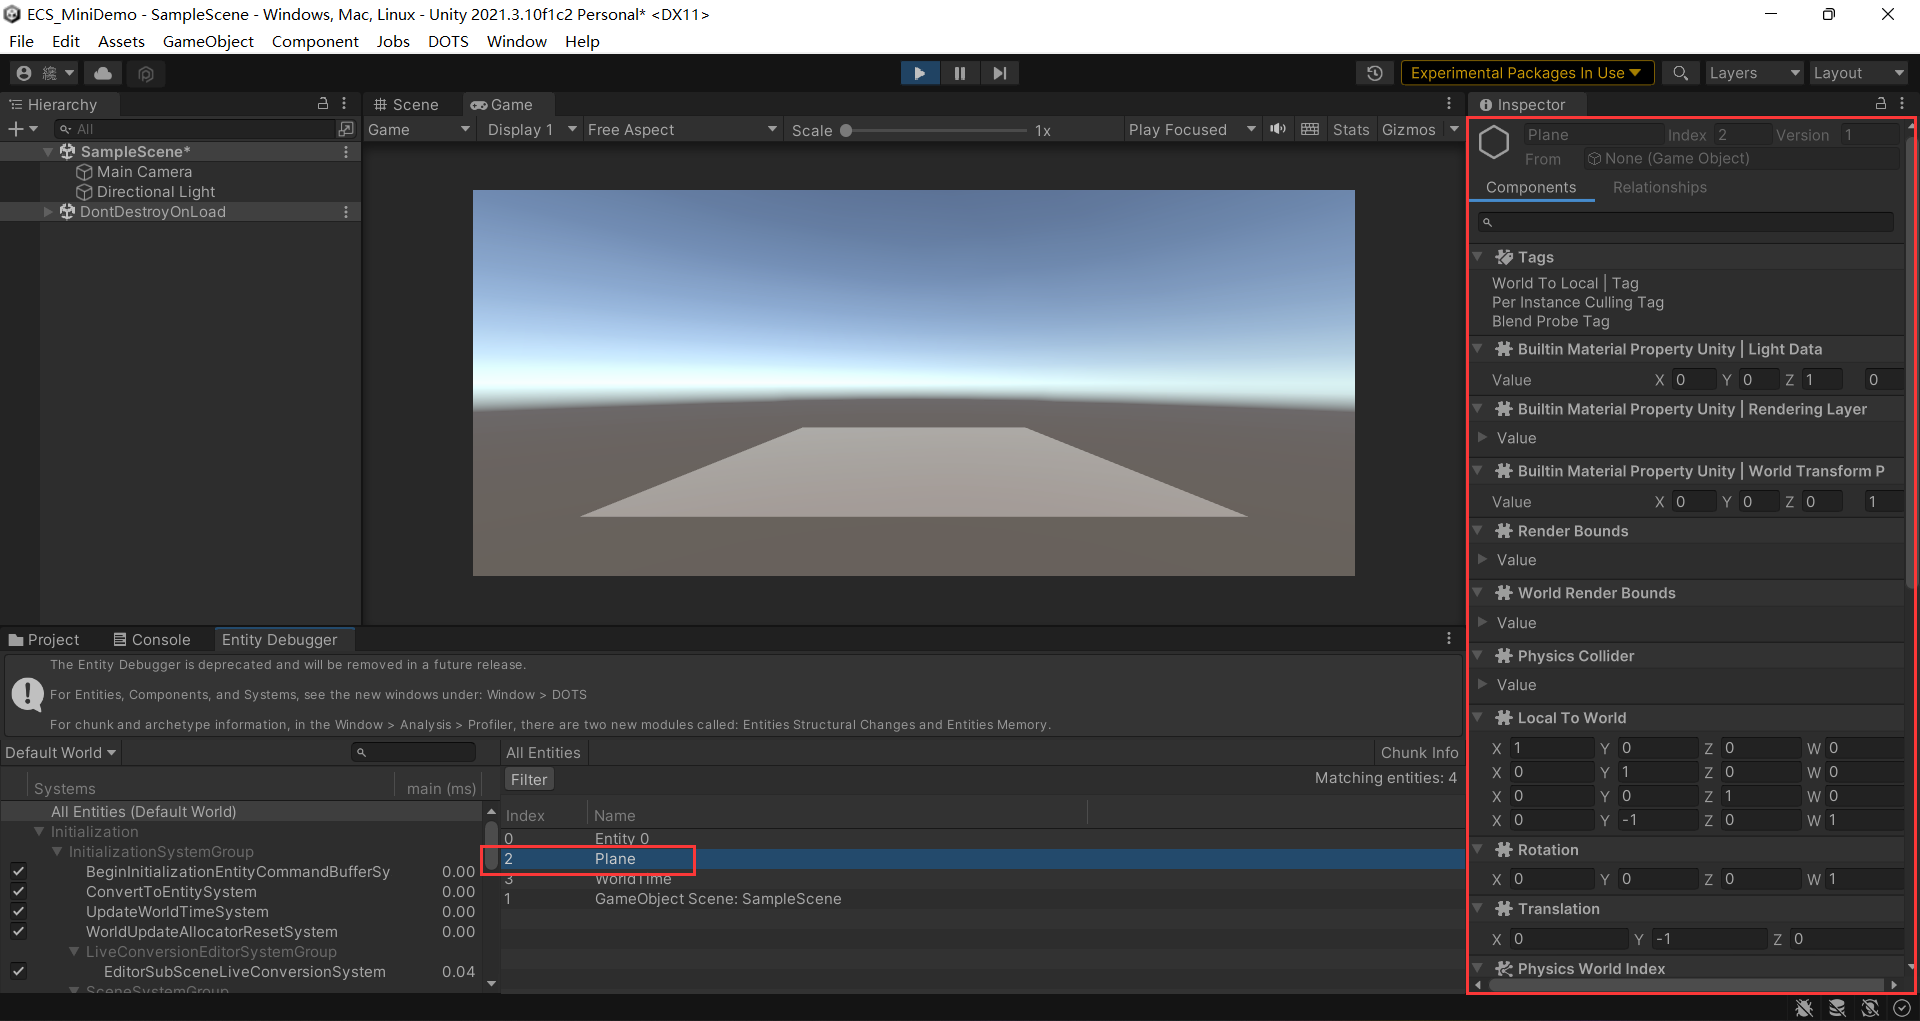Open the Experimental Packages In Use dropdown

(x=1527, y=73)
